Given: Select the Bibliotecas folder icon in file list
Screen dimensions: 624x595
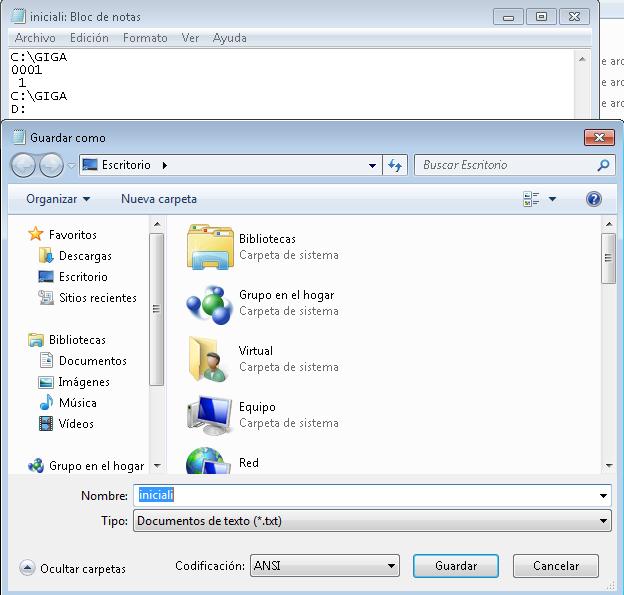Looking at the screenshot, I should pos(210,247).
